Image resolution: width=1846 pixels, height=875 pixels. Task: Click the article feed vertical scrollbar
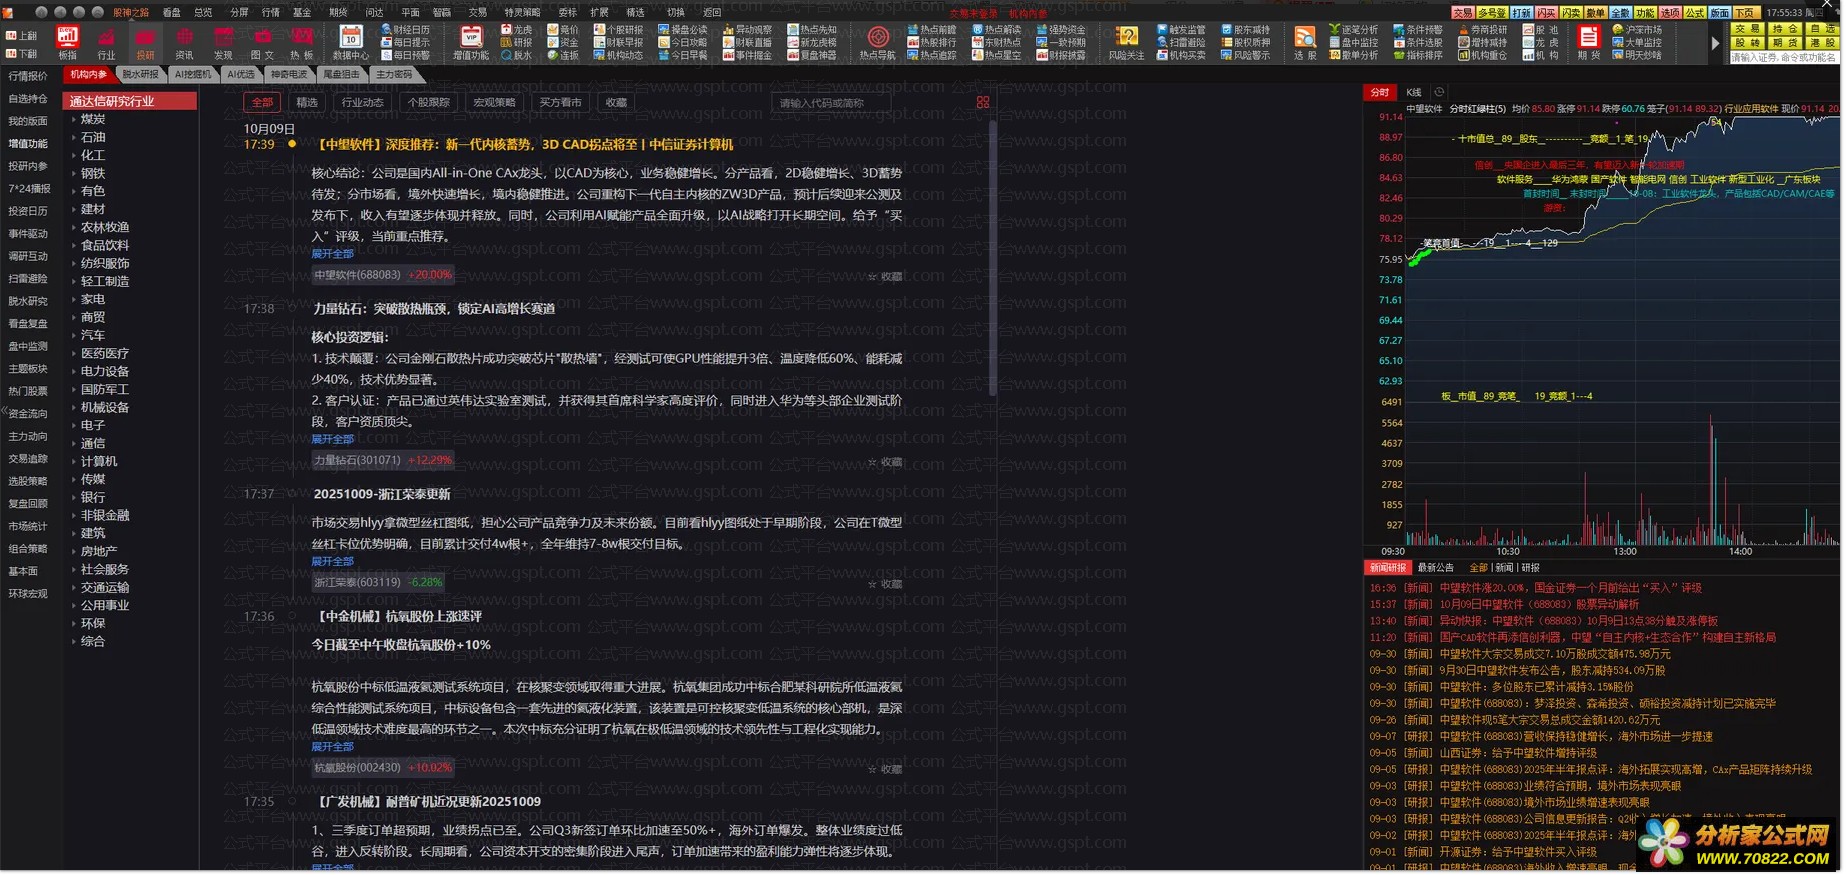point(993,257)
